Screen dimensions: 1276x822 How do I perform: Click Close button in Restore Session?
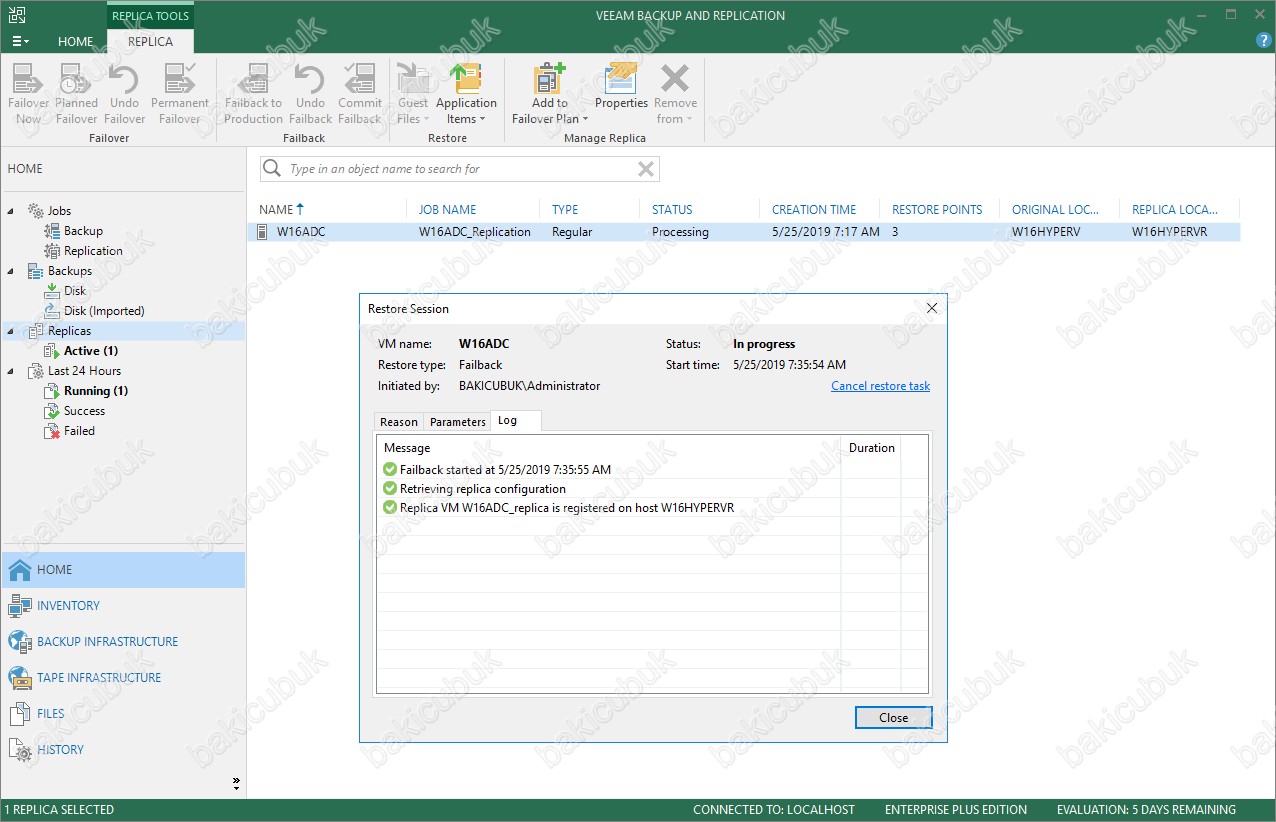(x=893, y=718)
